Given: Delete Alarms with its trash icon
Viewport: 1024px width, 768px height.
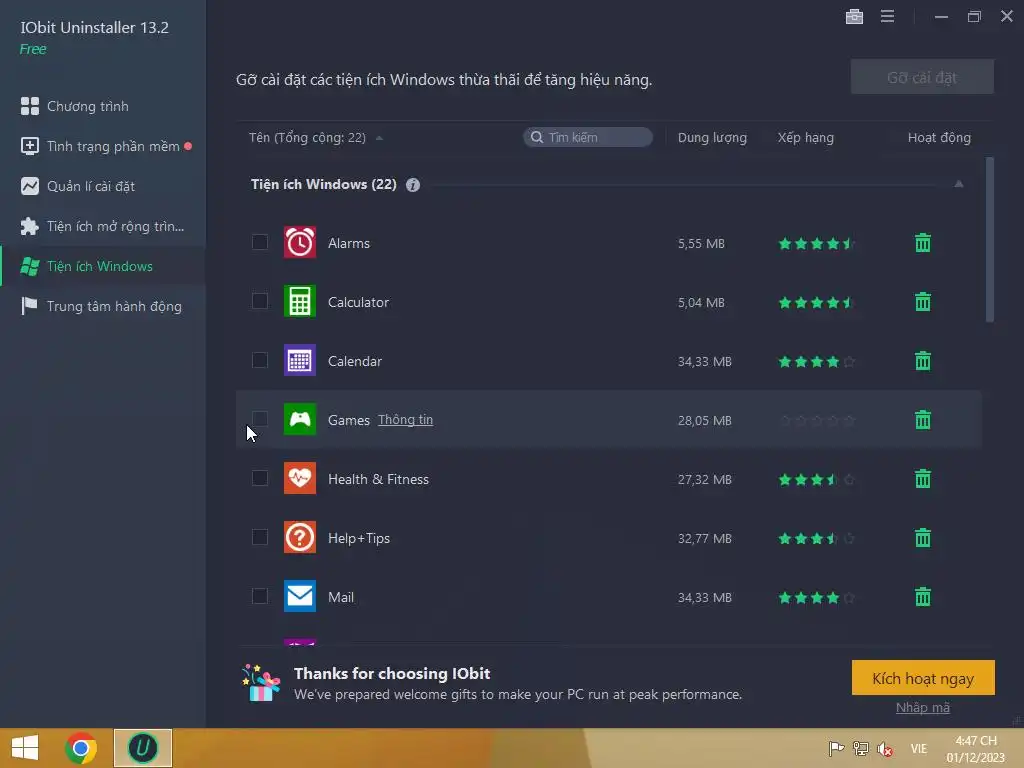Looking at the screenshot, I should point(923,242).
